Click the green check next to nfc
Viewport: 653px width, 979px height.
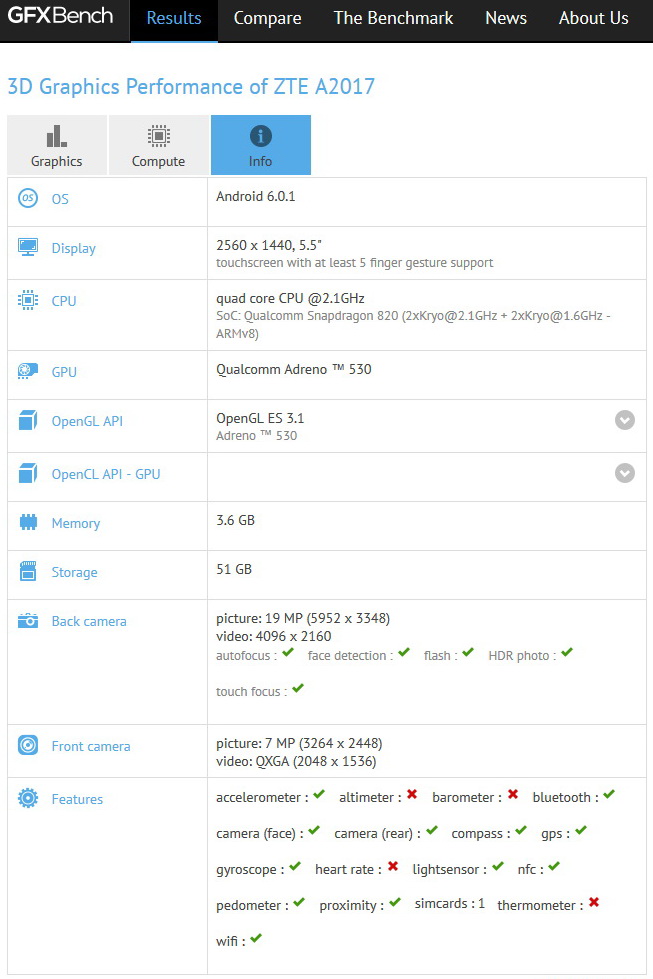tap(554, 867)
